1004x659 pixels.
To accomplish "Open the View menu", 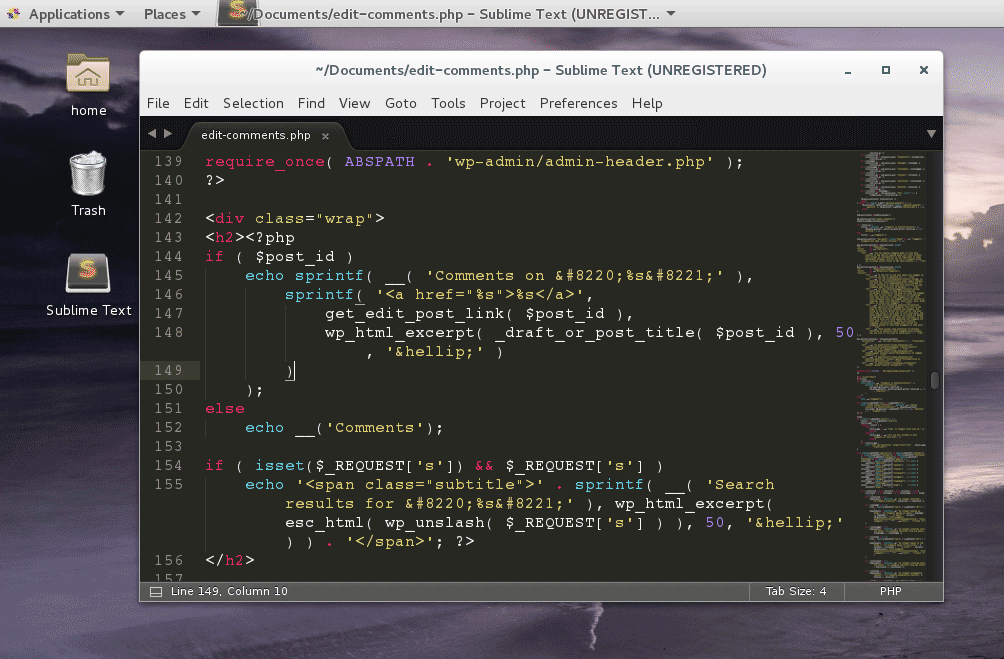I will [354, 103].
